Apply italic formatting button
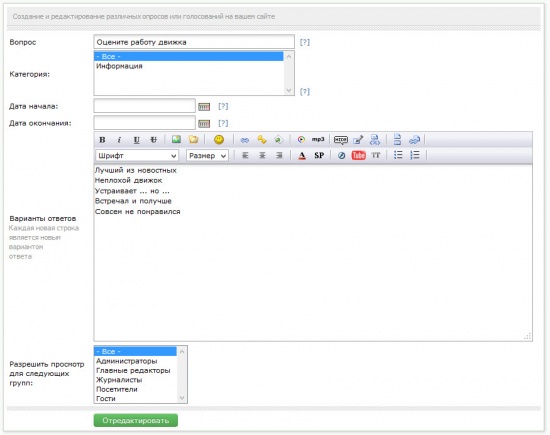Viewport: 550px width, 435px height. tap(119, 140)
